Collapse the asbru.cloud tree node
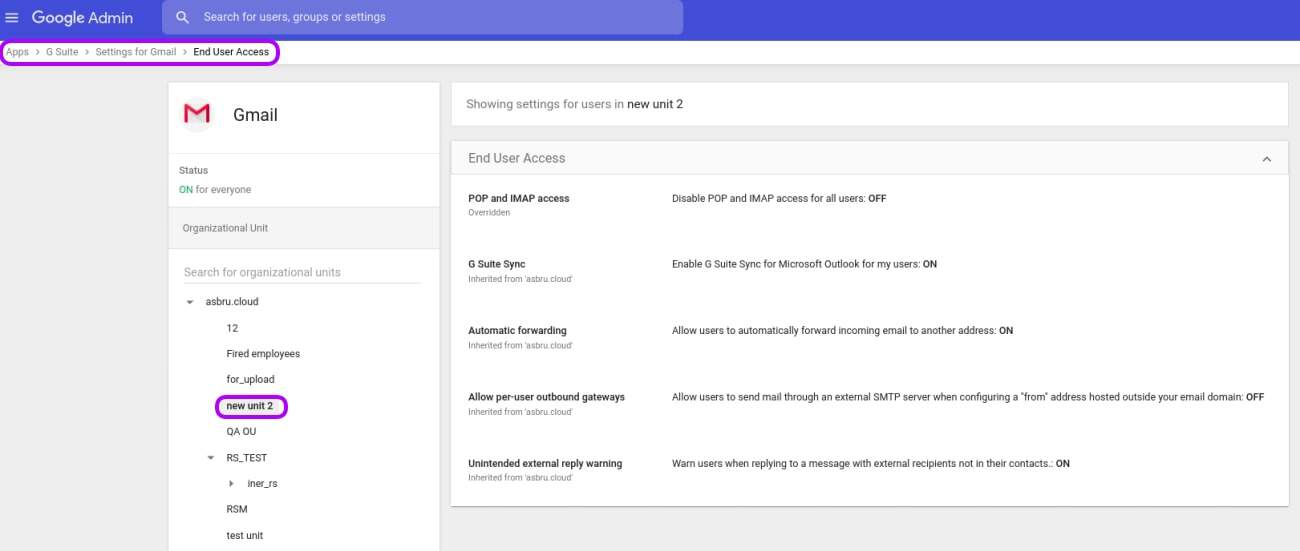 point(190,302)
